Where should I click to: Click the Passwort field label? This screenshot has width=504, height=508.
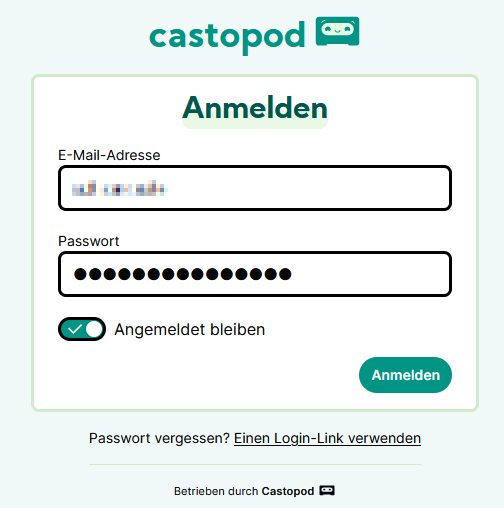[88, 241]
